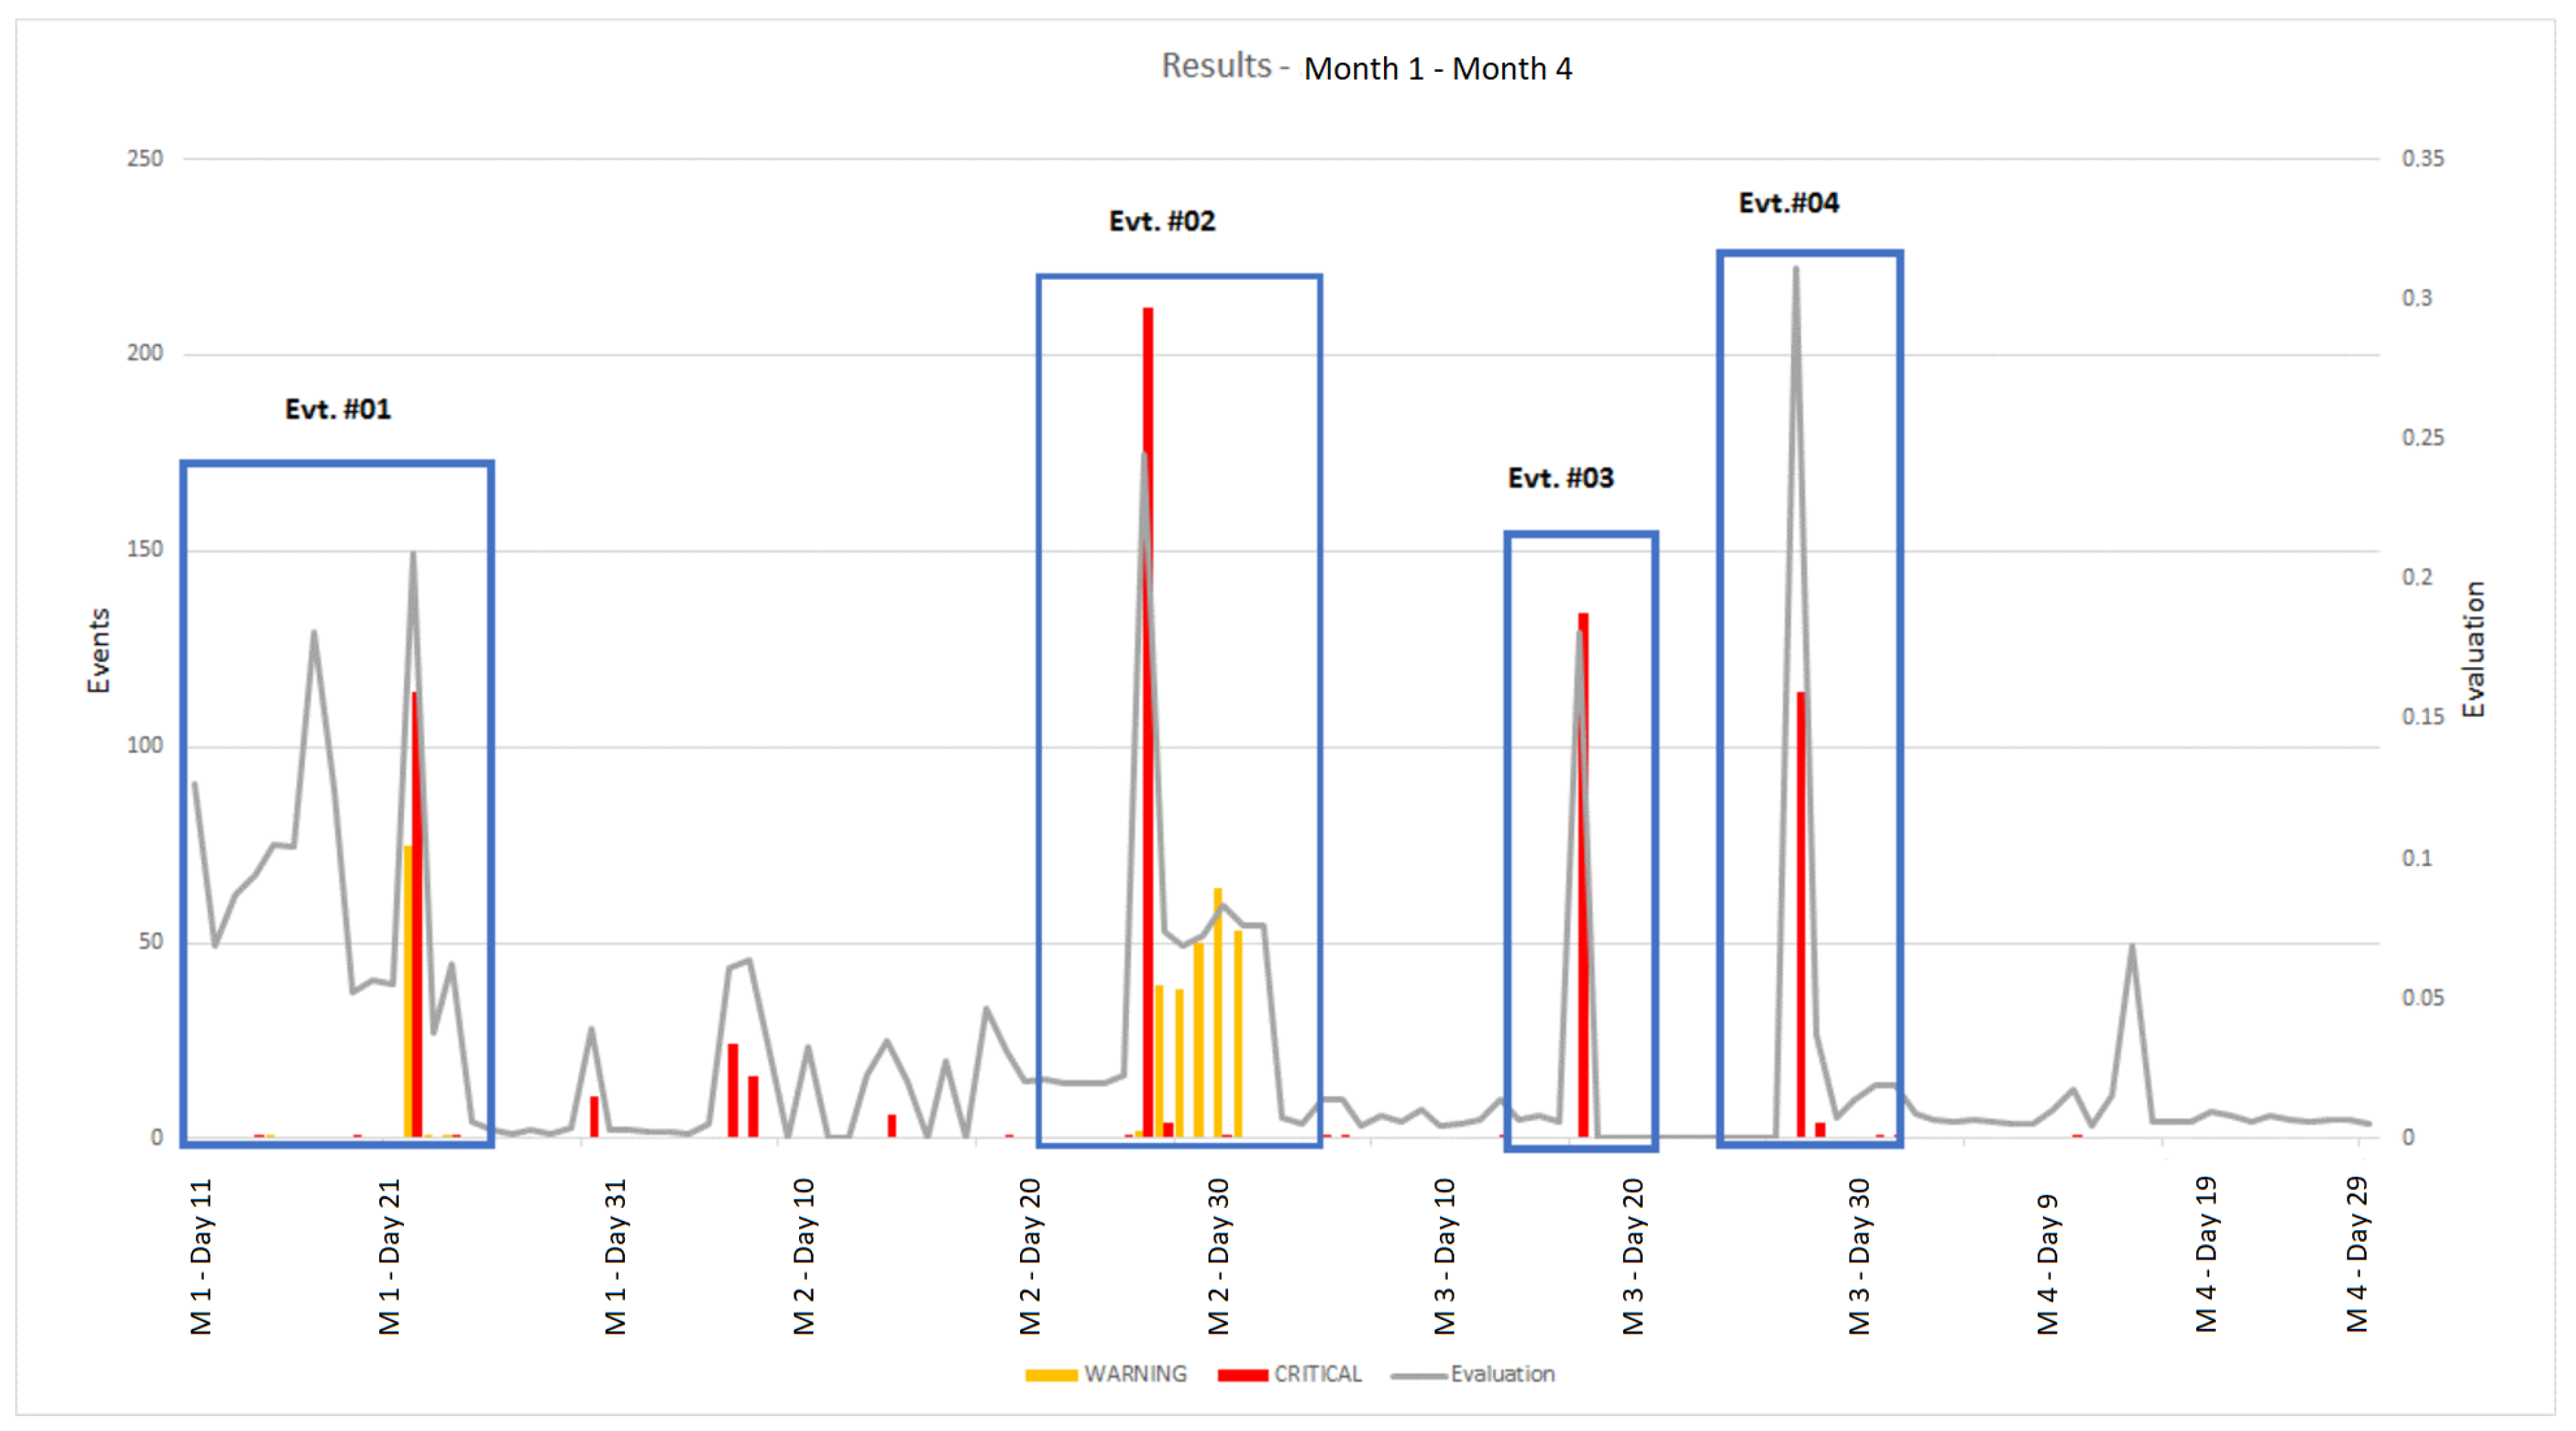Select the "M 1 - Day 31" date label

[615, 1257]
